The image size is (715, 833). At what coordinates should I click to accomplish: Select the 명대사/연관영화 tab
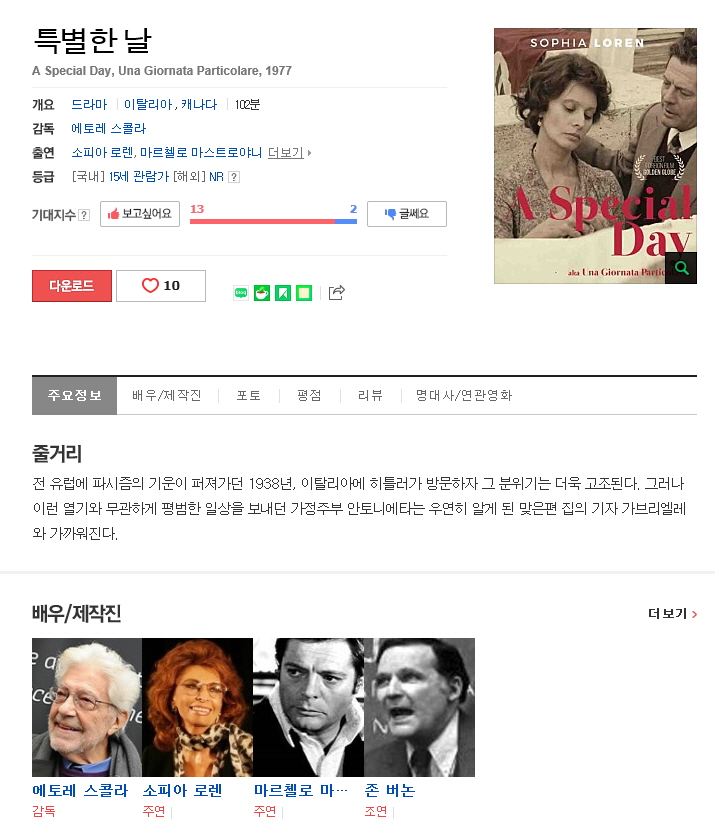click(464, 395)
